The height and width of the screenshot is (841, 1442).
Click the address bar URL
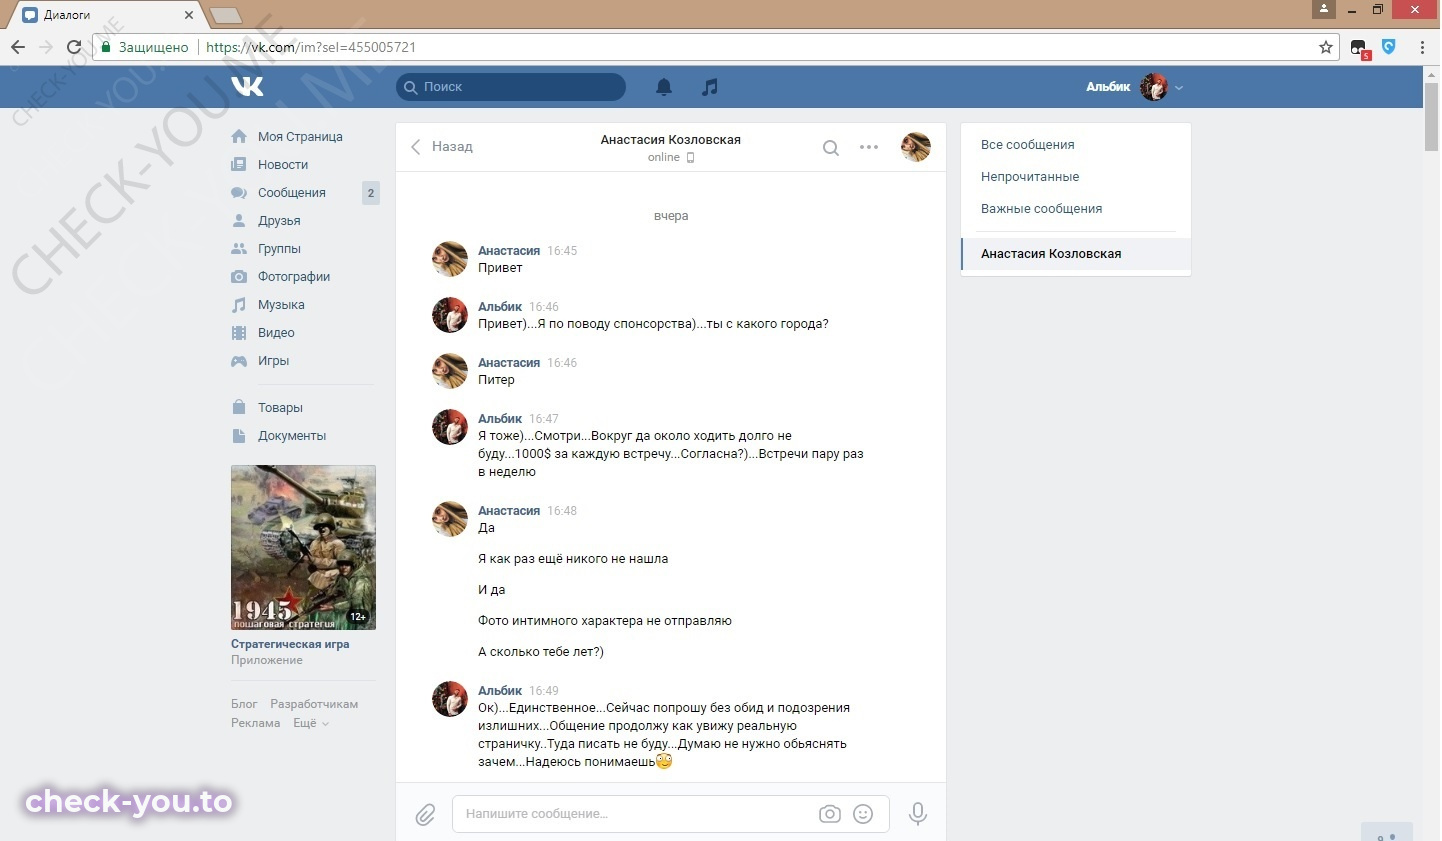pos(311,47)
